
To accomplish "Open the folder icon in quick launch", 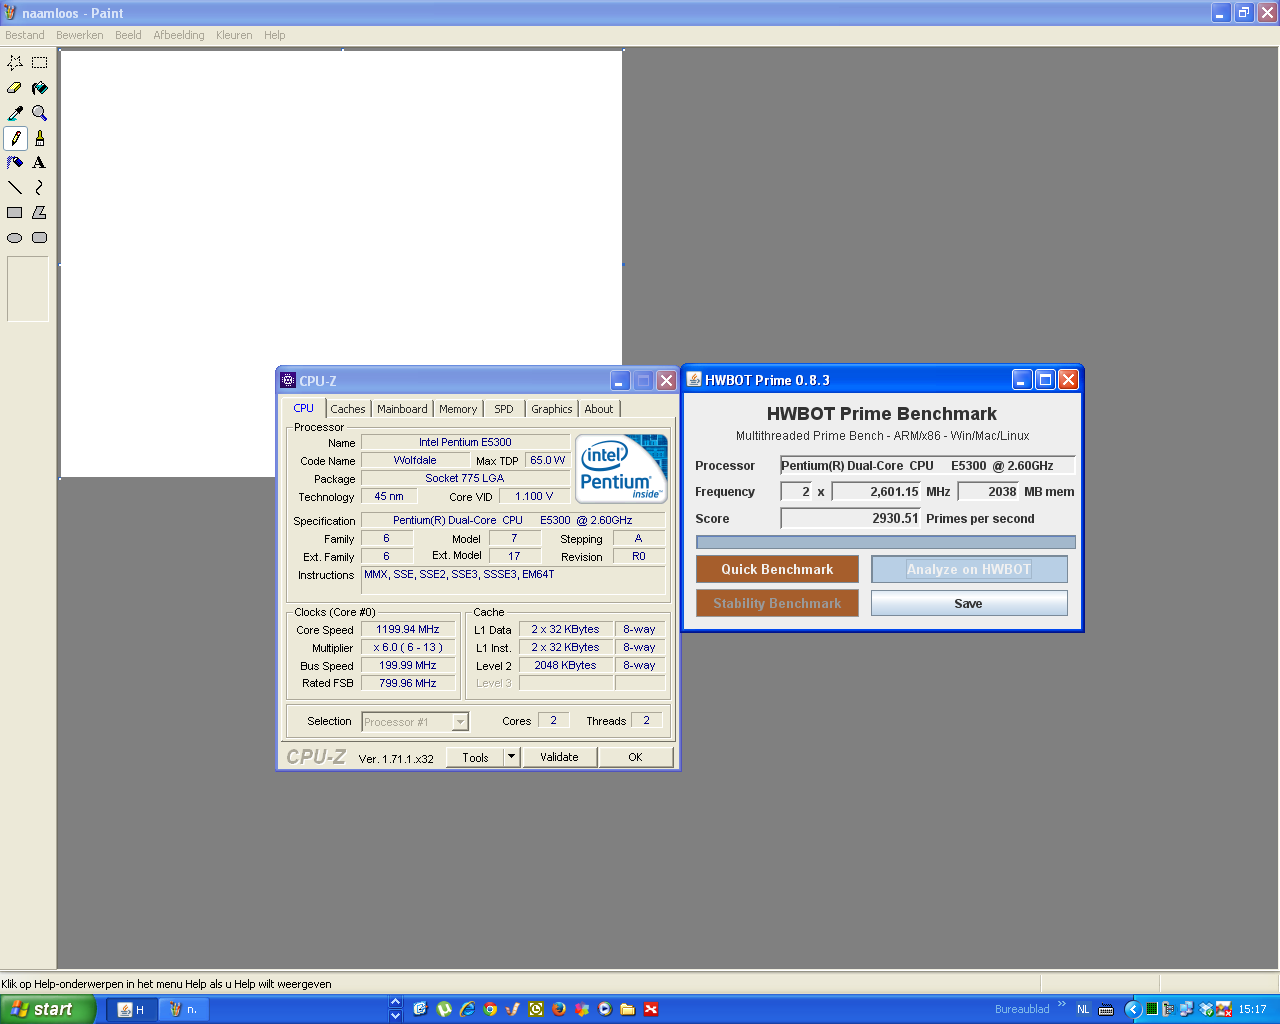I will 628,1009.
